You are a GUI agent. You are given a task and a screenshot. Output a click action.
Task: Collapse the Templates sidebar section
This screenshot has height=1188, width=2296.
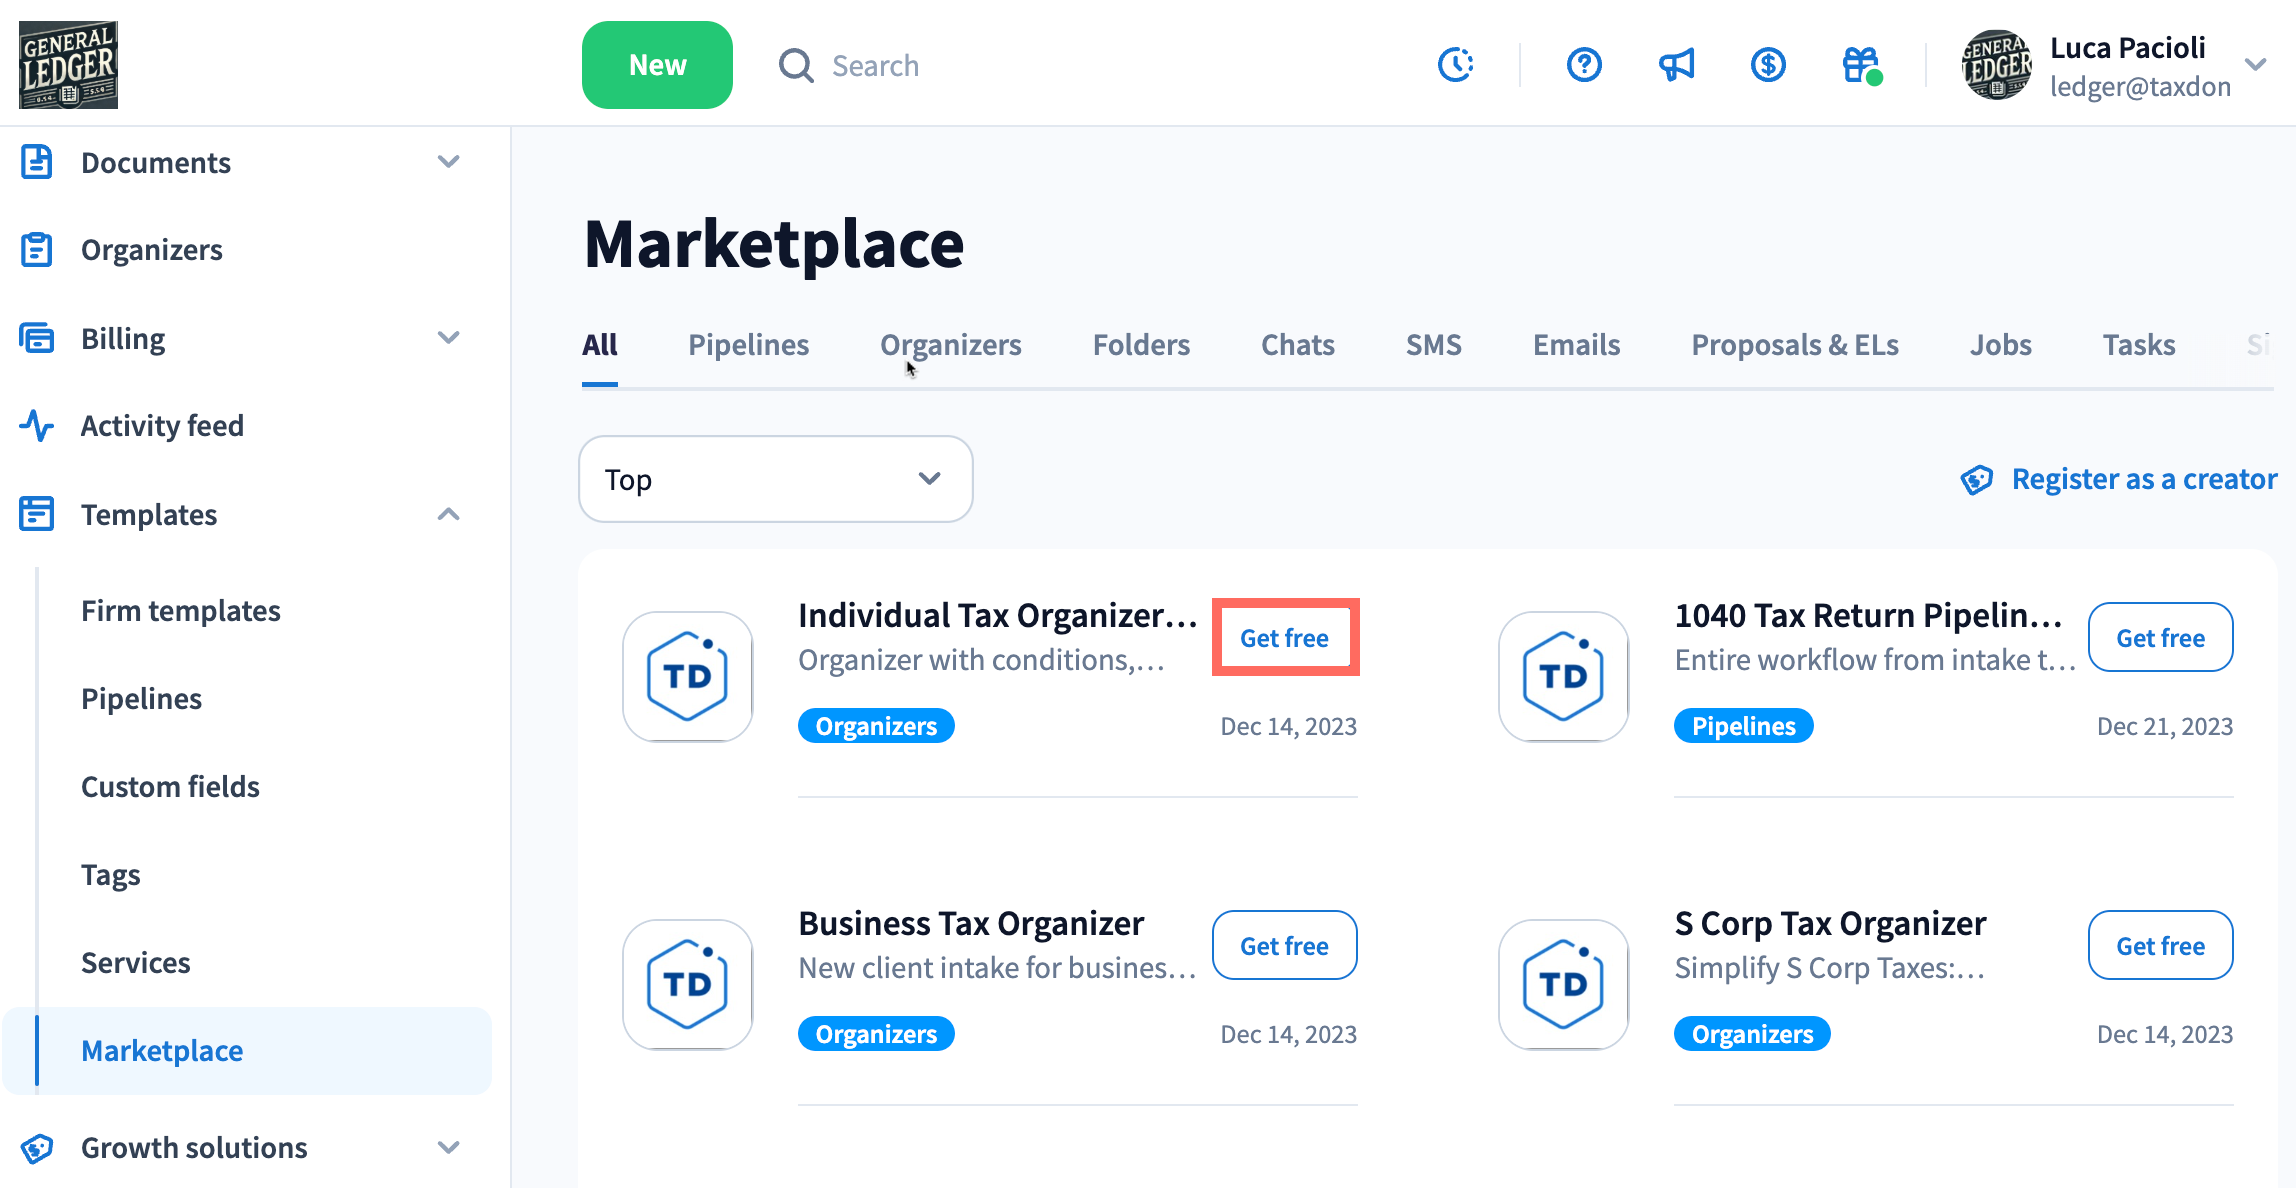pos(449,514)
